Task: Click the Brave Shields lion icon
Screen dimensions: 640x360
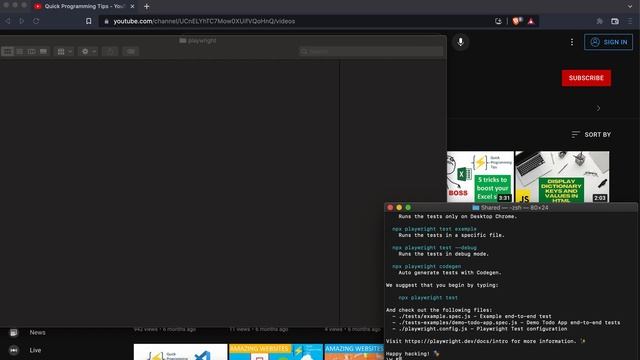Action: click(x=517, y=21)
